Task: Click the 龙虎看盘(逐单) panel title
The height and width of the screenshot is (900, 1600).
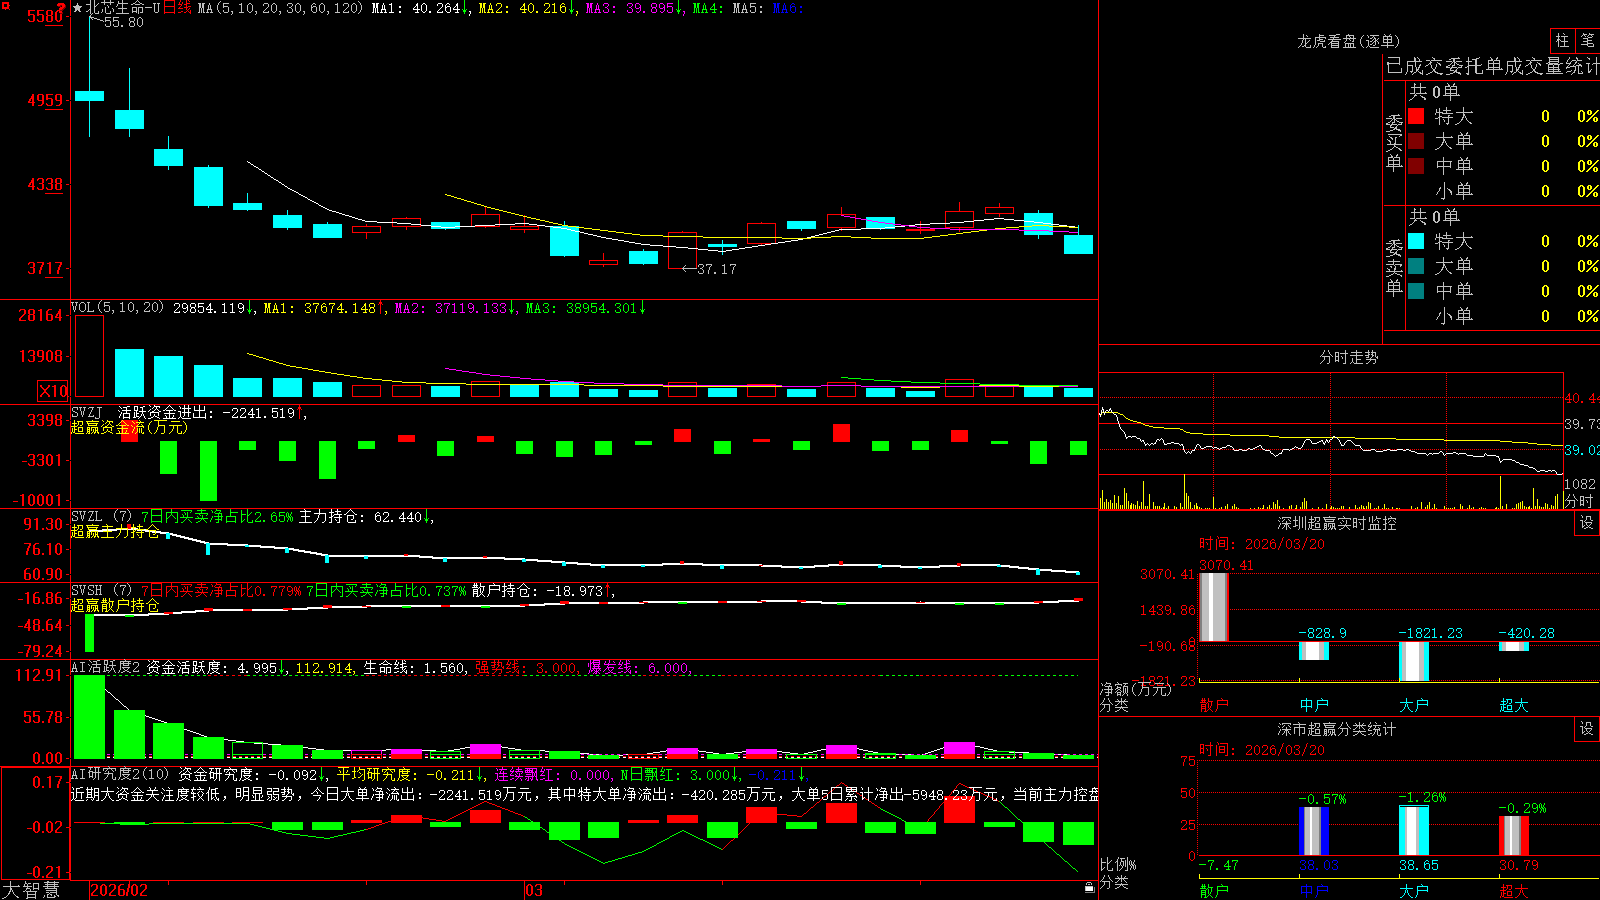Action: coord(1348,41)
